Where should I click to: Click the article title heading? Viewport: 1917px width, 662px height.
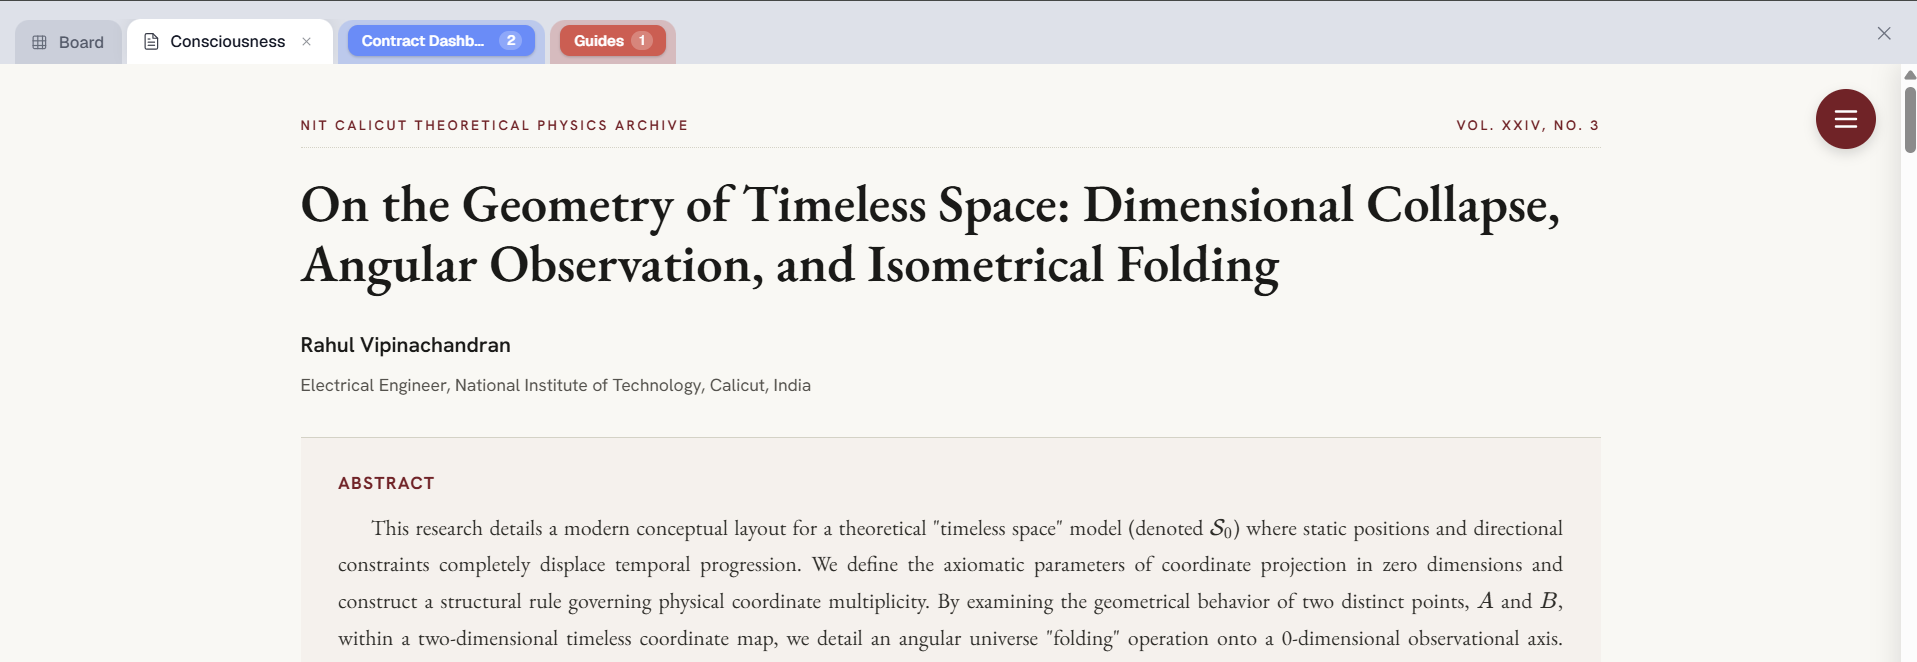point(930,236)
